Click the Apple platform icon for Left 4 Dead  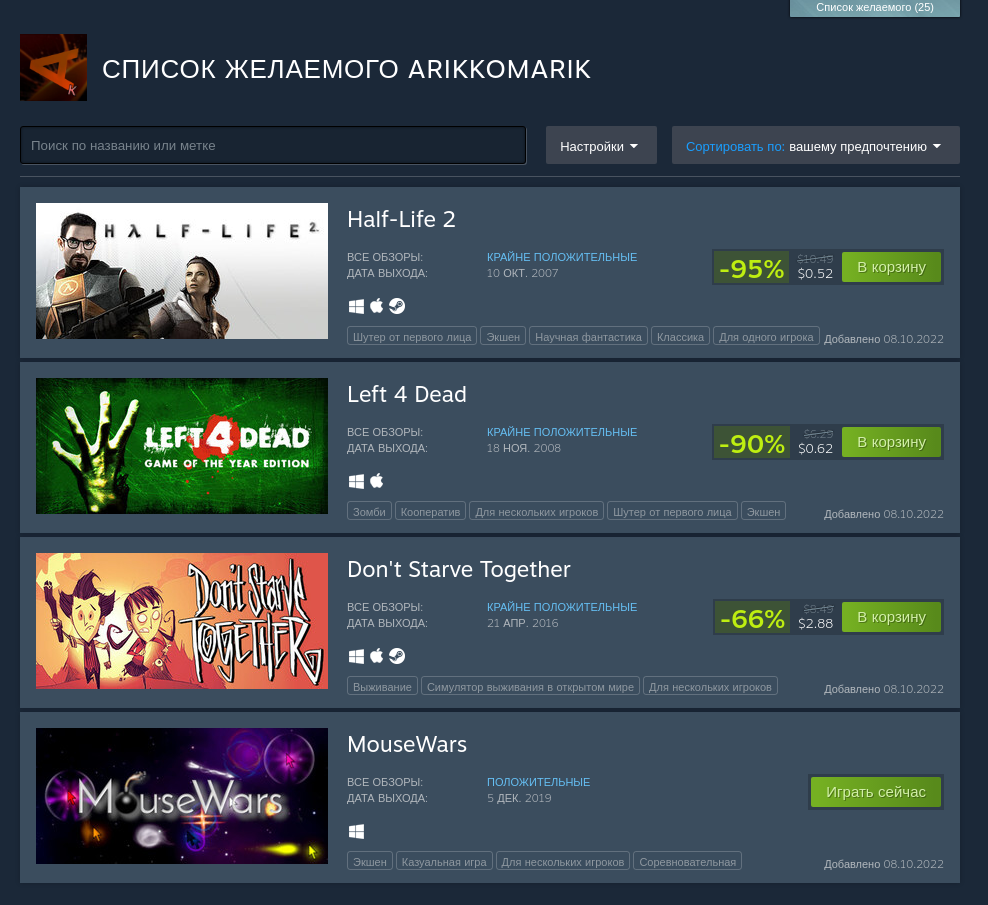click(377, 481)
